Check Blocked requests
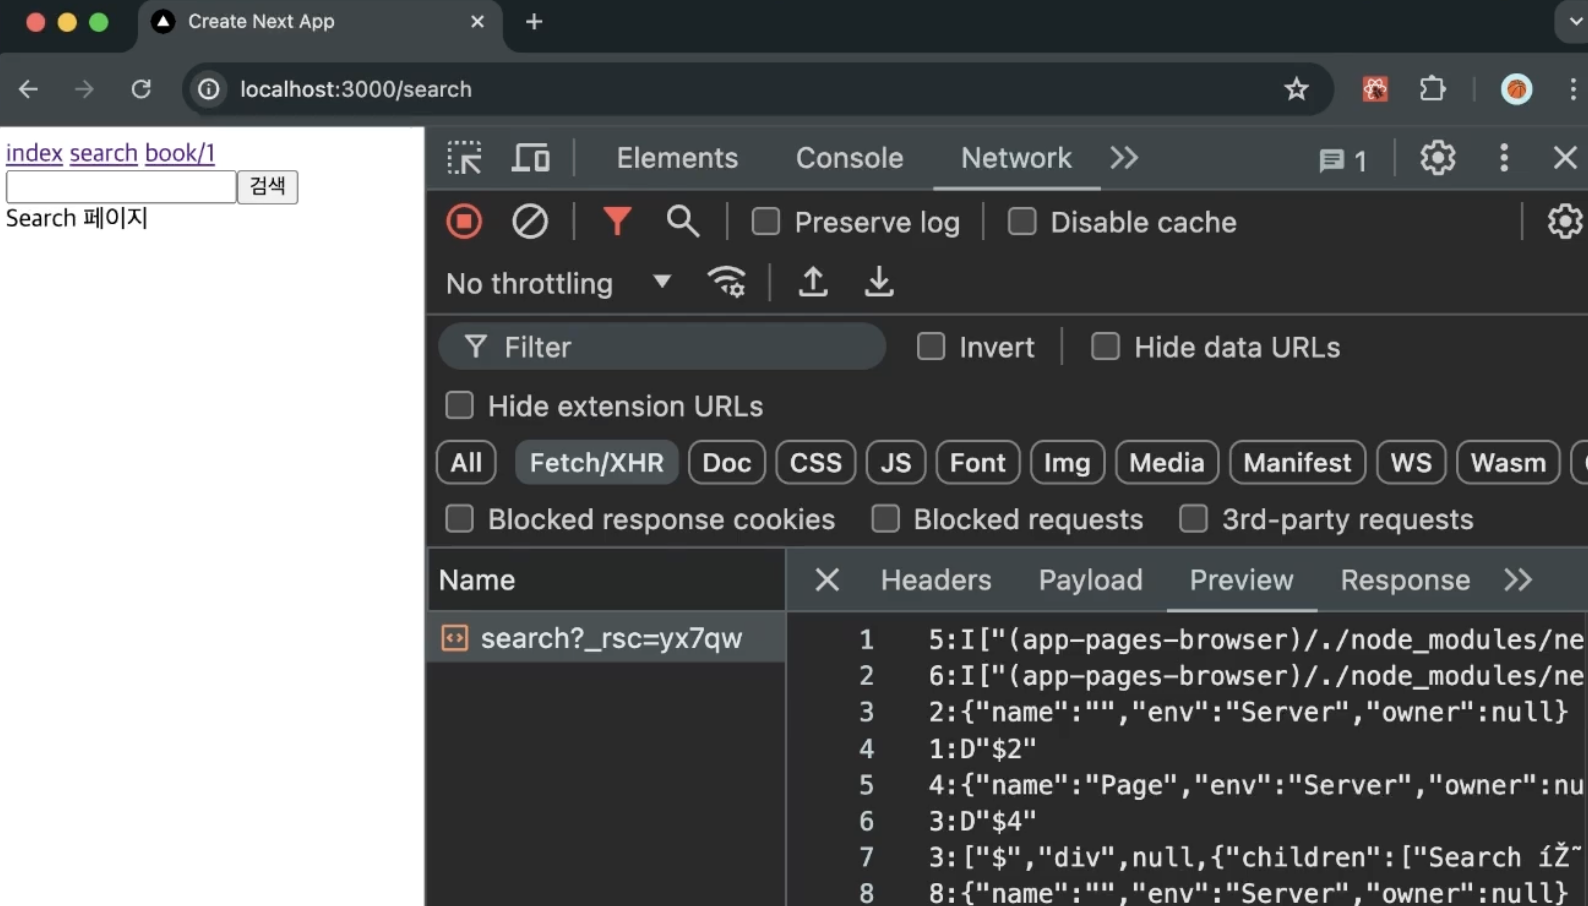1588x906 pixels. pos(885,518)
